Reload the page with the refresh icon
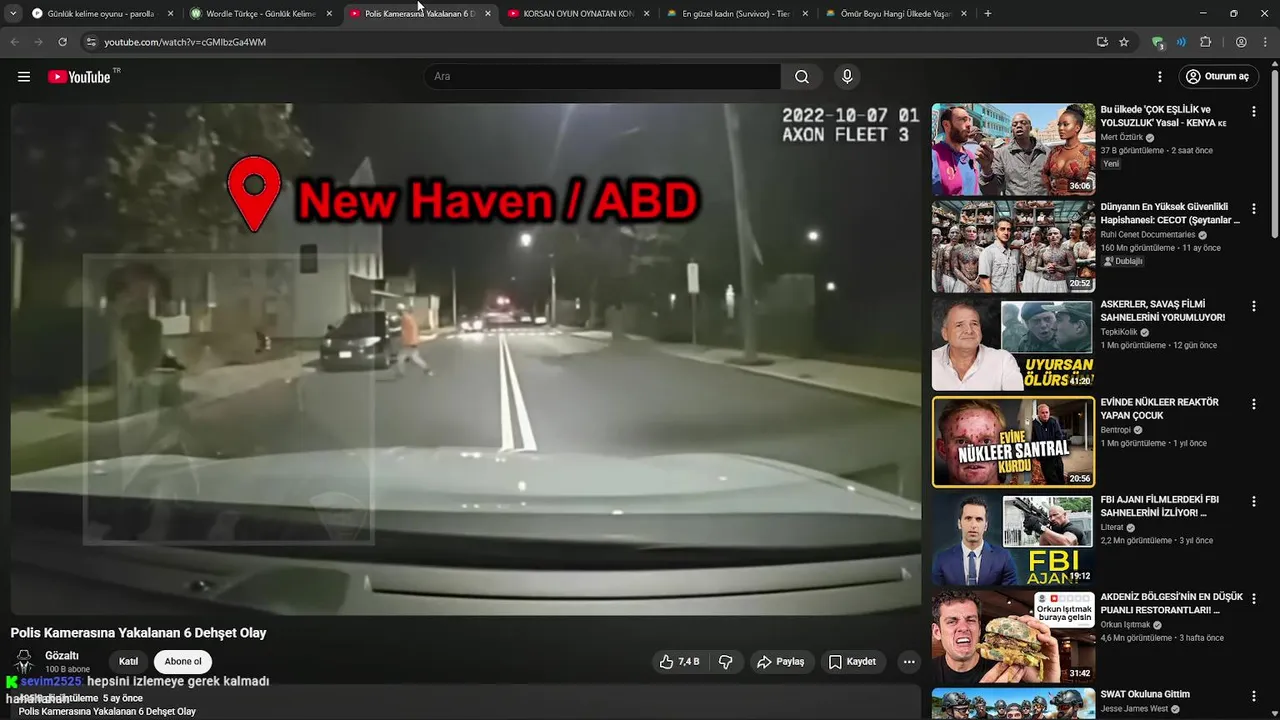The width and height of the screenshot is (1280, 720). click(62, 42)
